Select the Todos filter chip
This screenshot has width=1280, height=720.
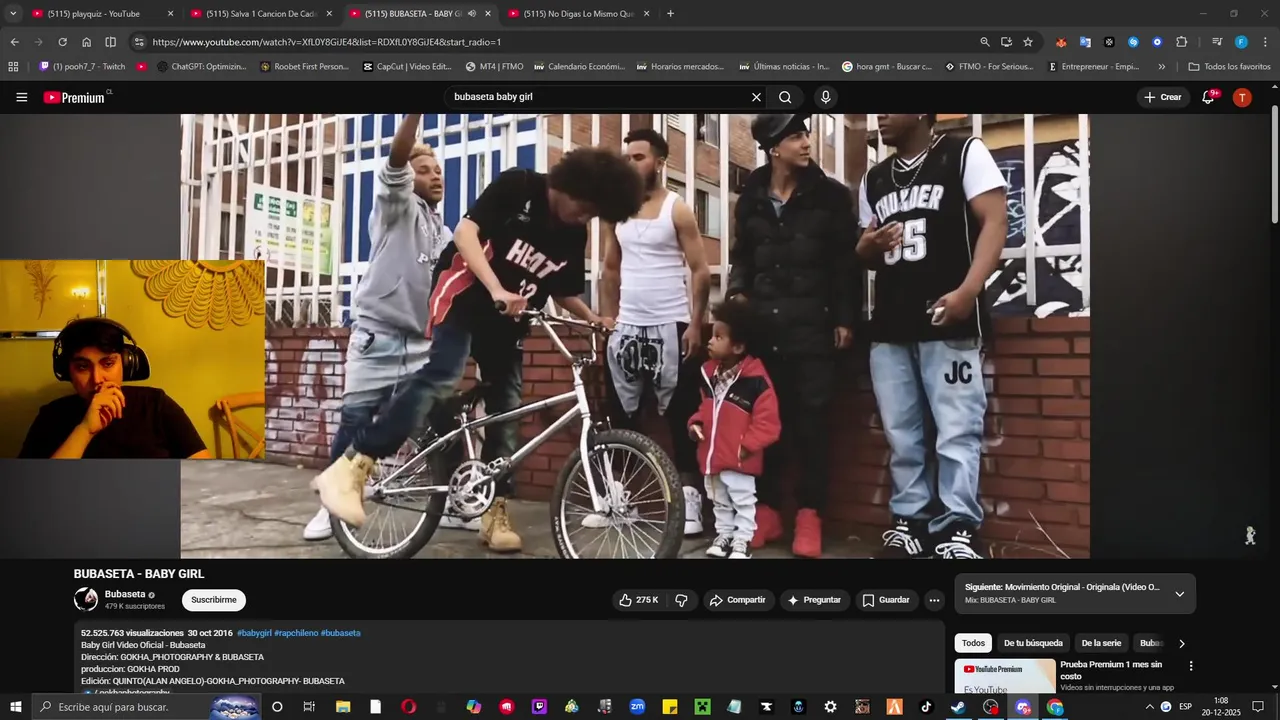coord(973,643)
